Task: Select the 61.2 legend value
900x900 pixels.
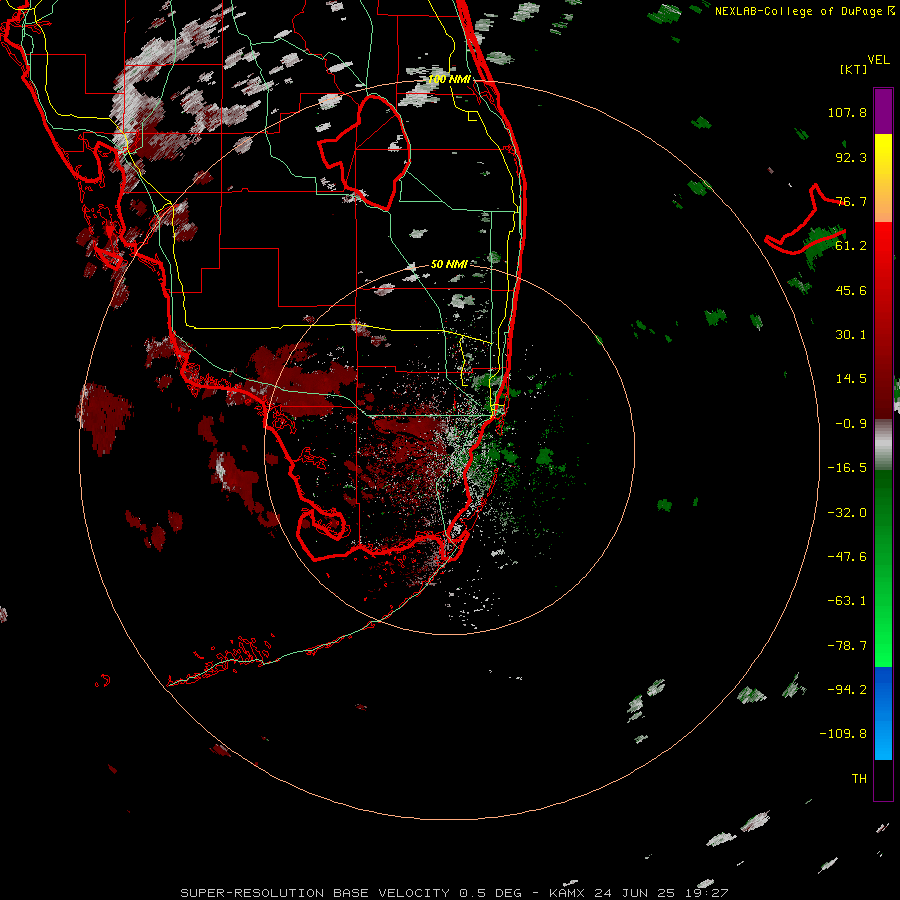Action: (x=851, y=246)
